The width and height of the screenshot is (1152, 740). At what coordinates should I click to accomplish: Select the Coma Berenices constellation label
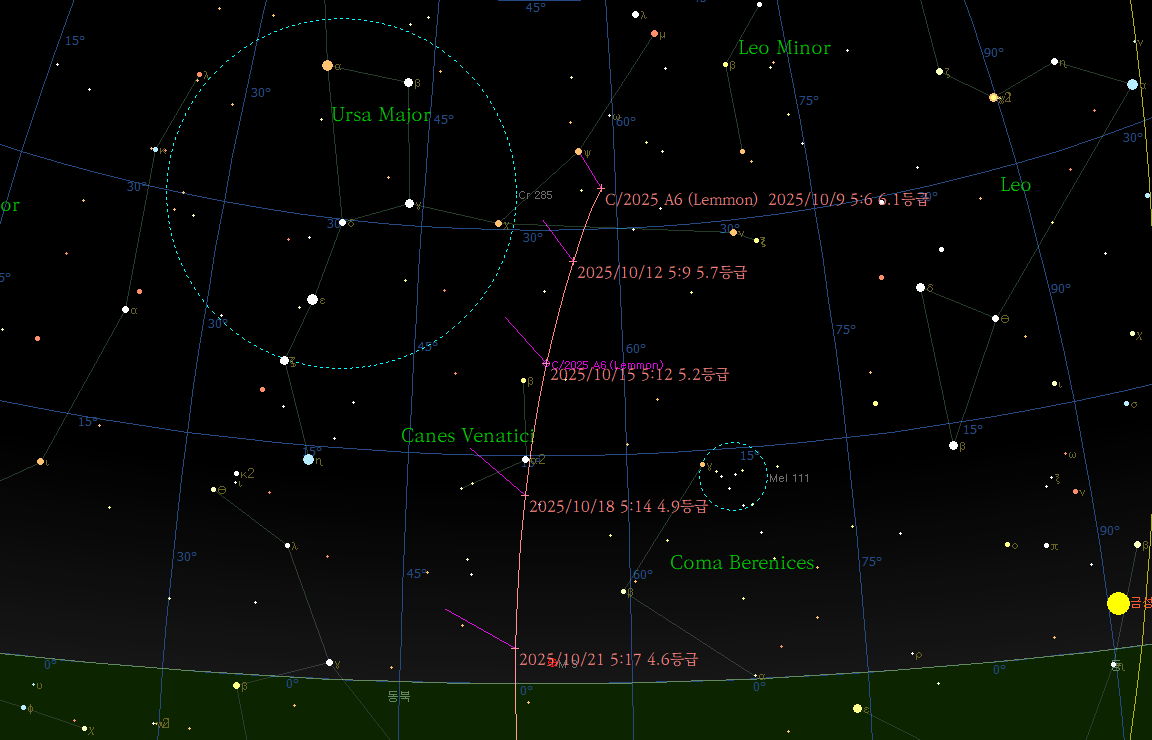[742, 563]
